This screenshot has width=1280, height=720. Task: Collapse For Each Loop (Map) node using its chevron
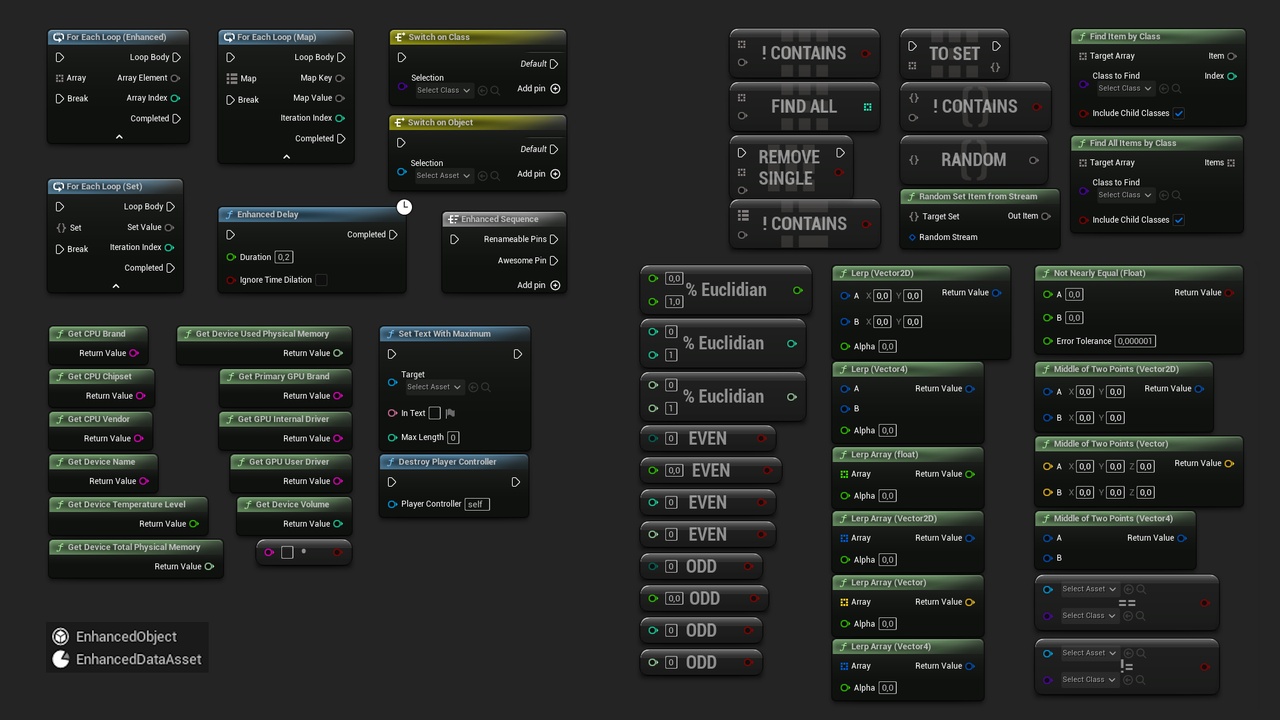pos(286,157)
